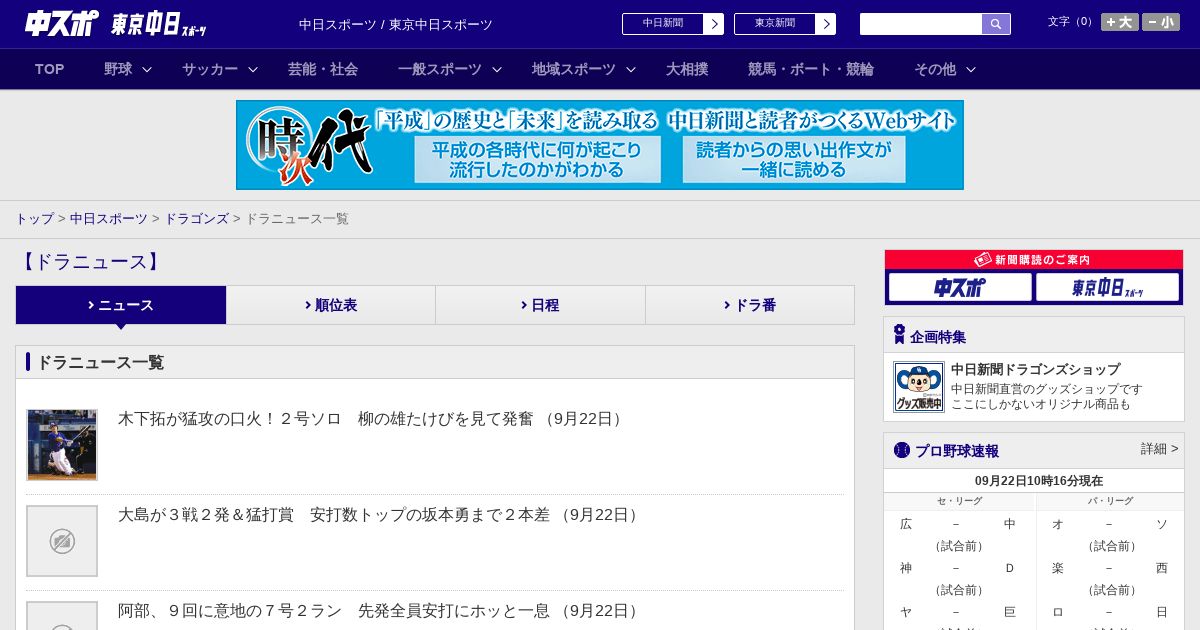Viewport: 1200px width, 630px height.
Task: Open 詳細 > link in プロ野球速報
Action: click(1159, 449)
